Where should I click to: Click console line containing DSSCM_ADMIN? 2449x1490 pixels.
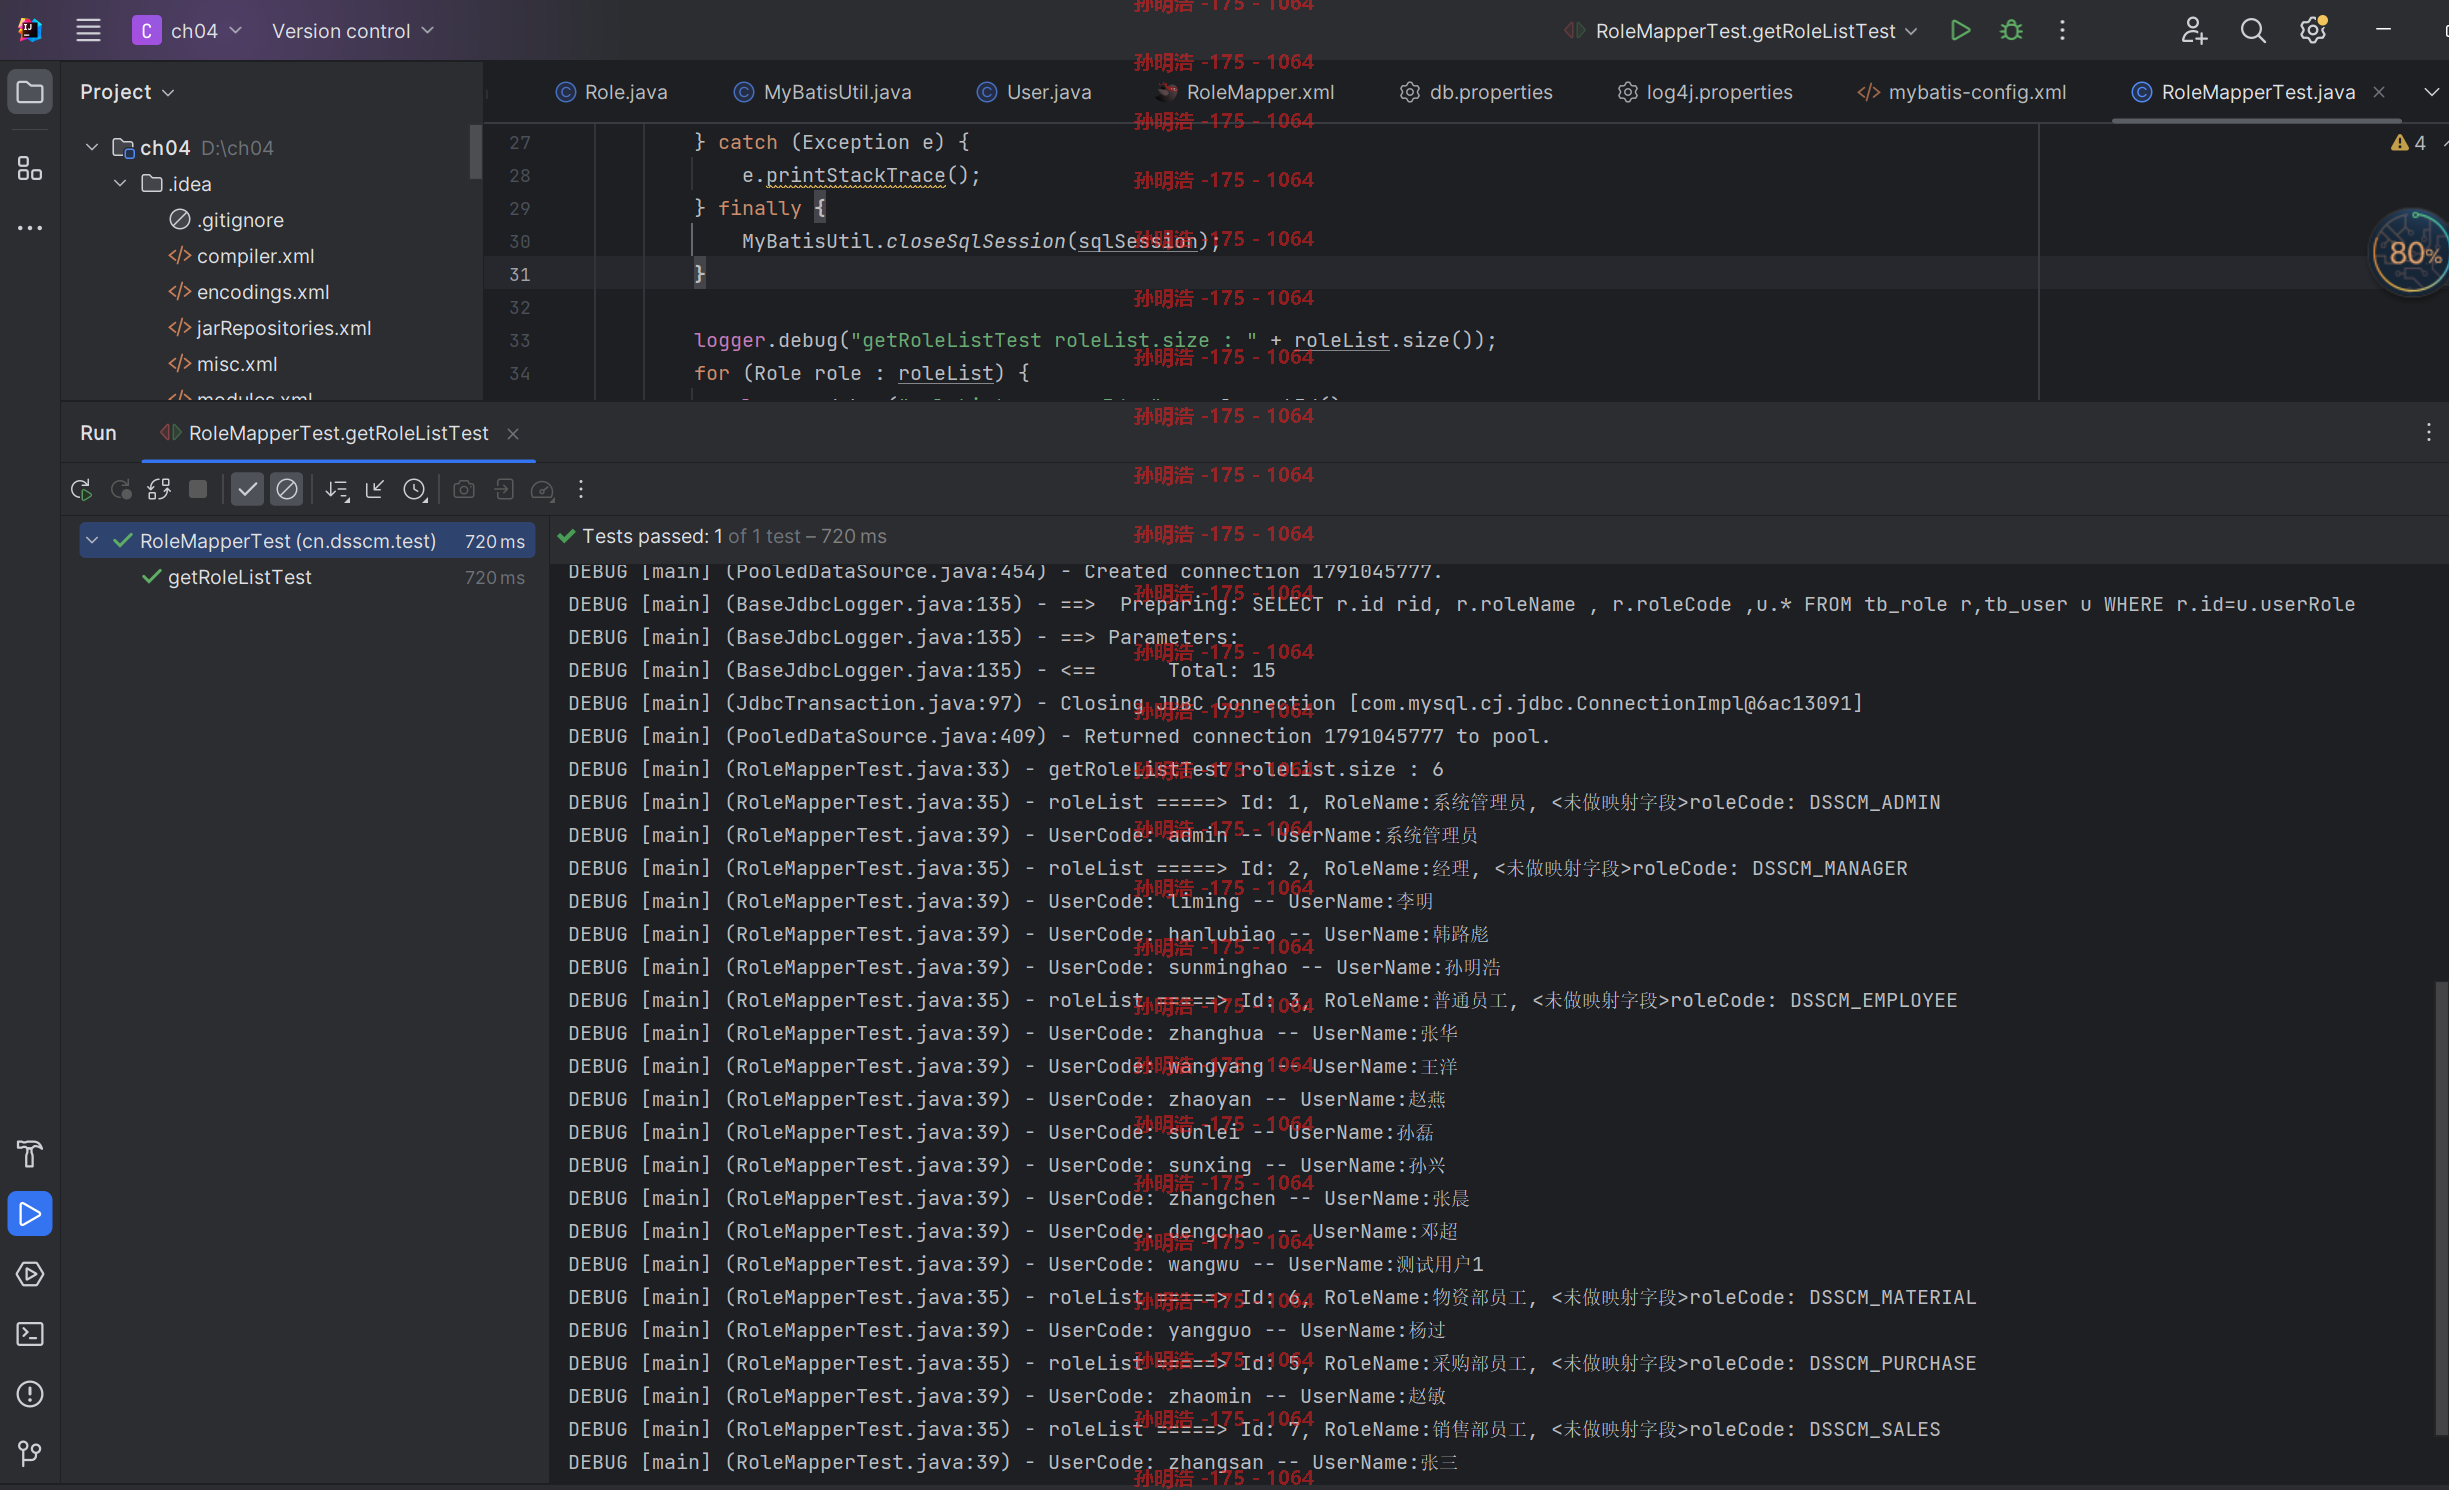(x=1254, y=802)
